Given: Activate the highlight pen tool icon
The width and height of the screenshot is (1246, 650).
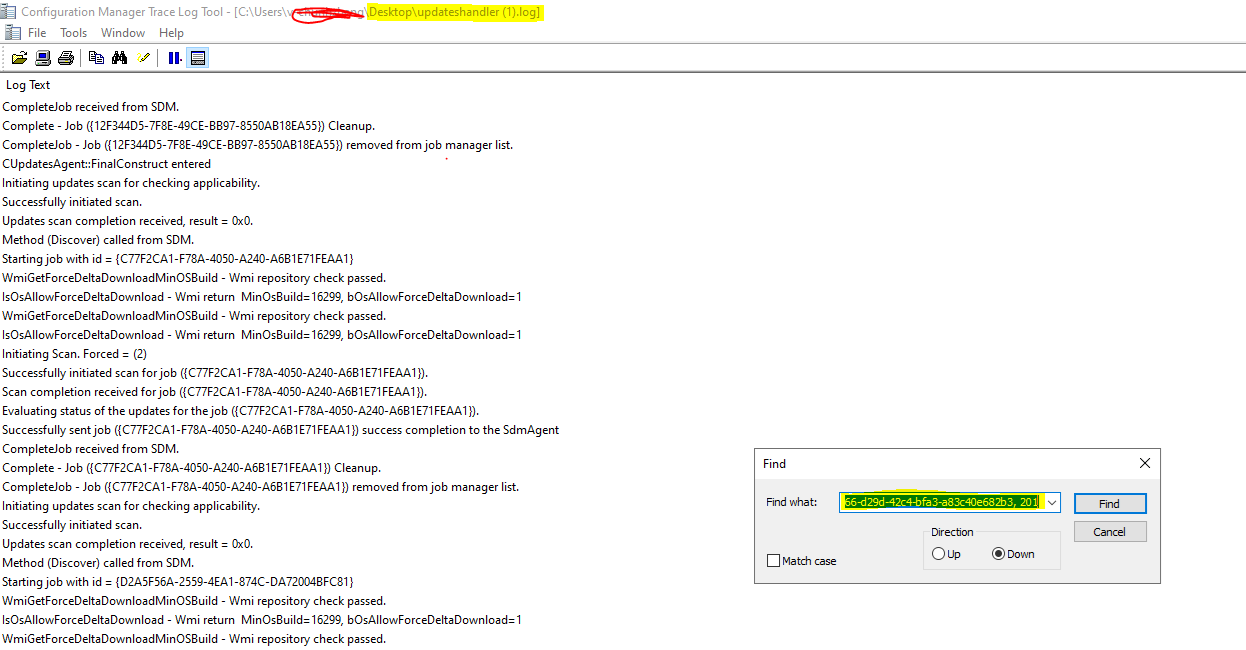Looking at the screenshot, I should (x=143, y=57).
